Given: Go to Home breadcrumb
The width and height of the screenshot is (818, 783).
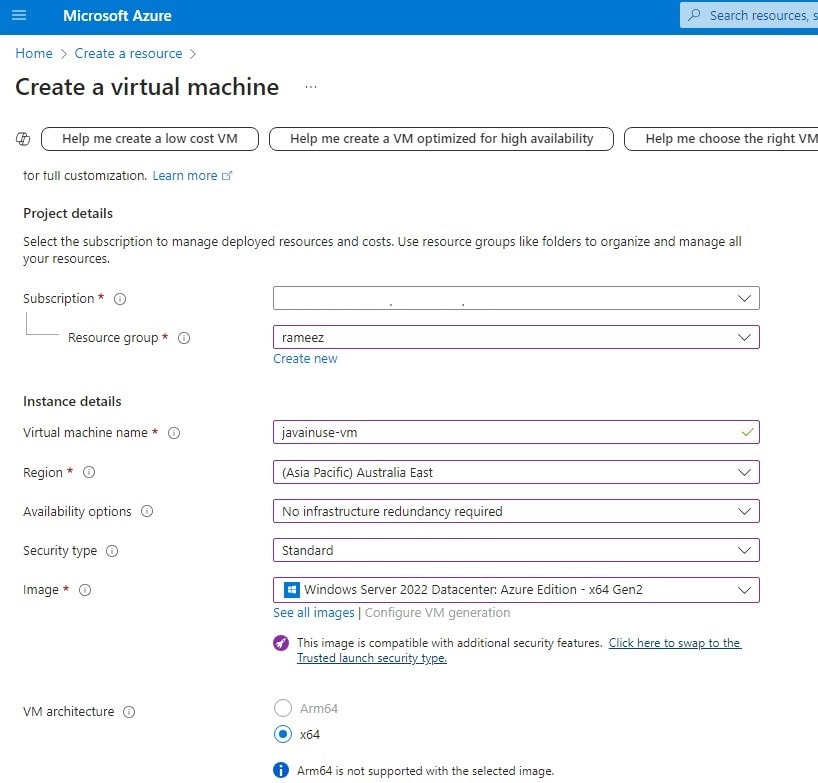Looking at the screenshot, I should [x=34, y=54].
